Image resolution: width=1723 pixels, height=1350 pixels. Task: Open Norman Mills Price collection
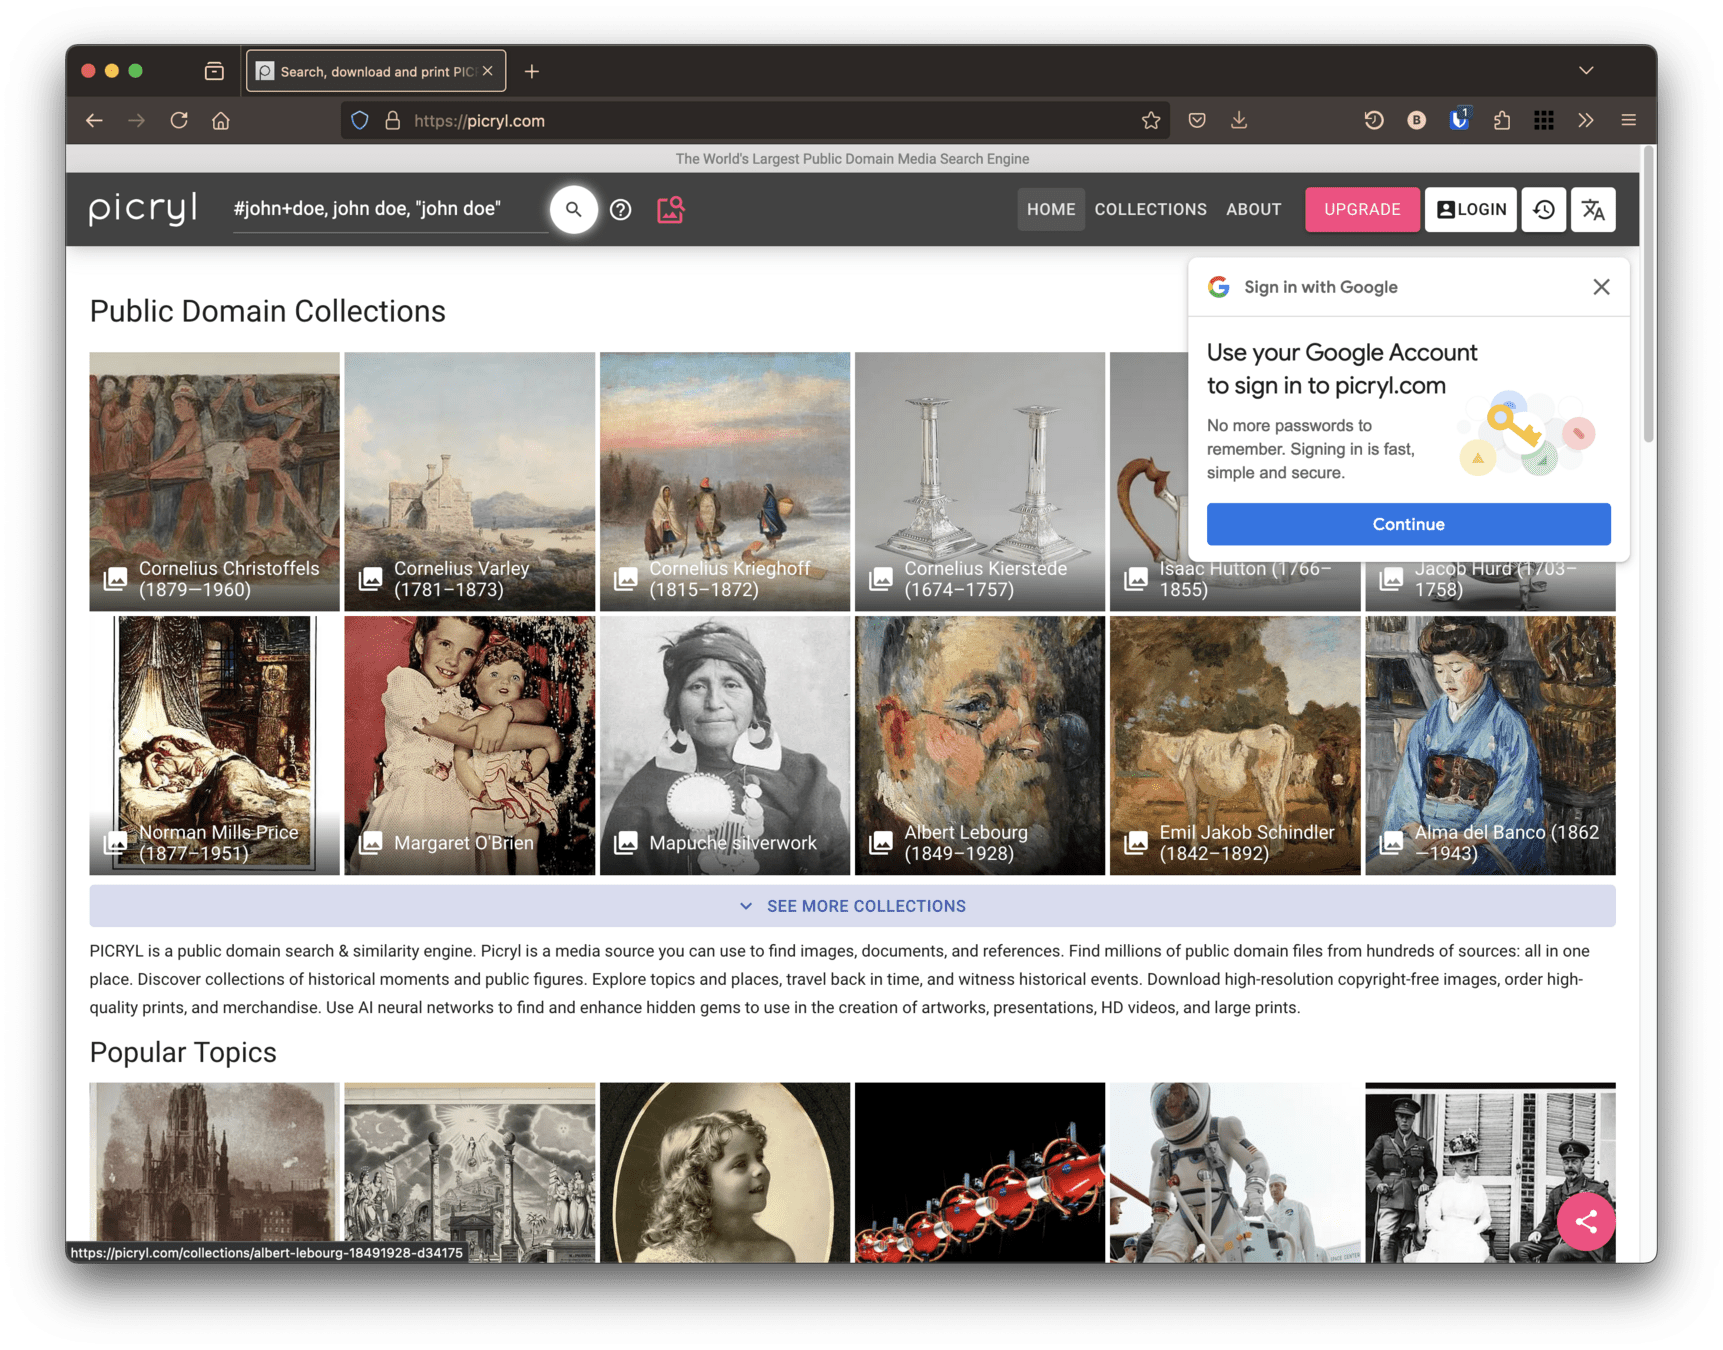click(x=214, y=745)
